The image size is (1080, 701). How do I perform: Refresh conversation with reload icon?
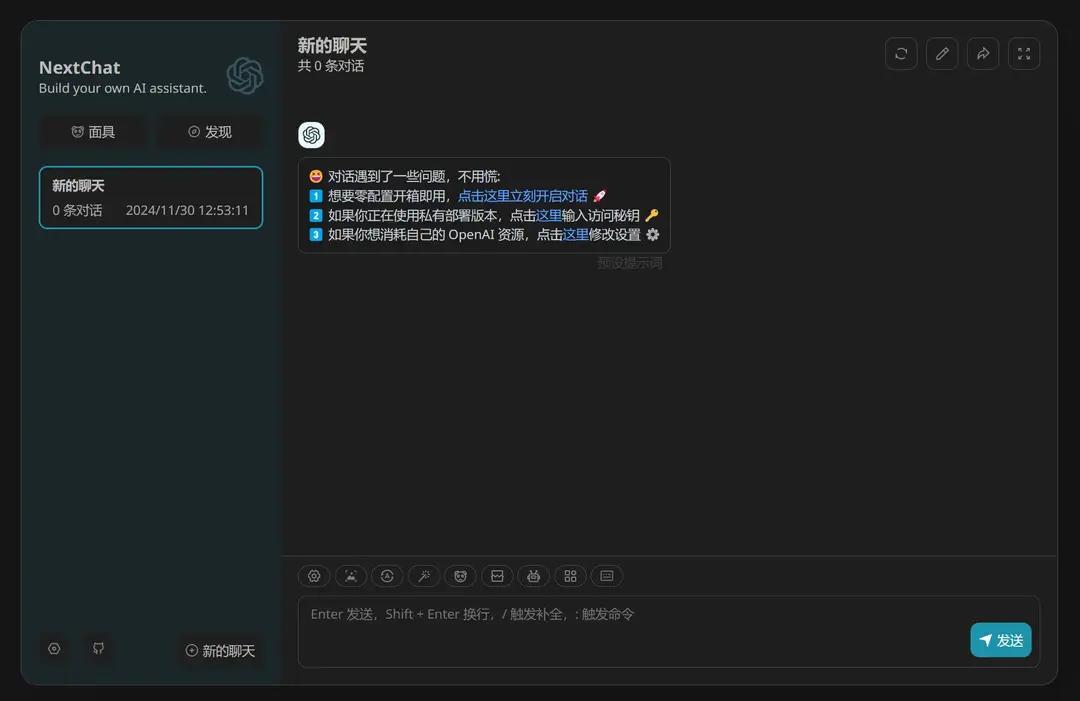coord(901,53)
